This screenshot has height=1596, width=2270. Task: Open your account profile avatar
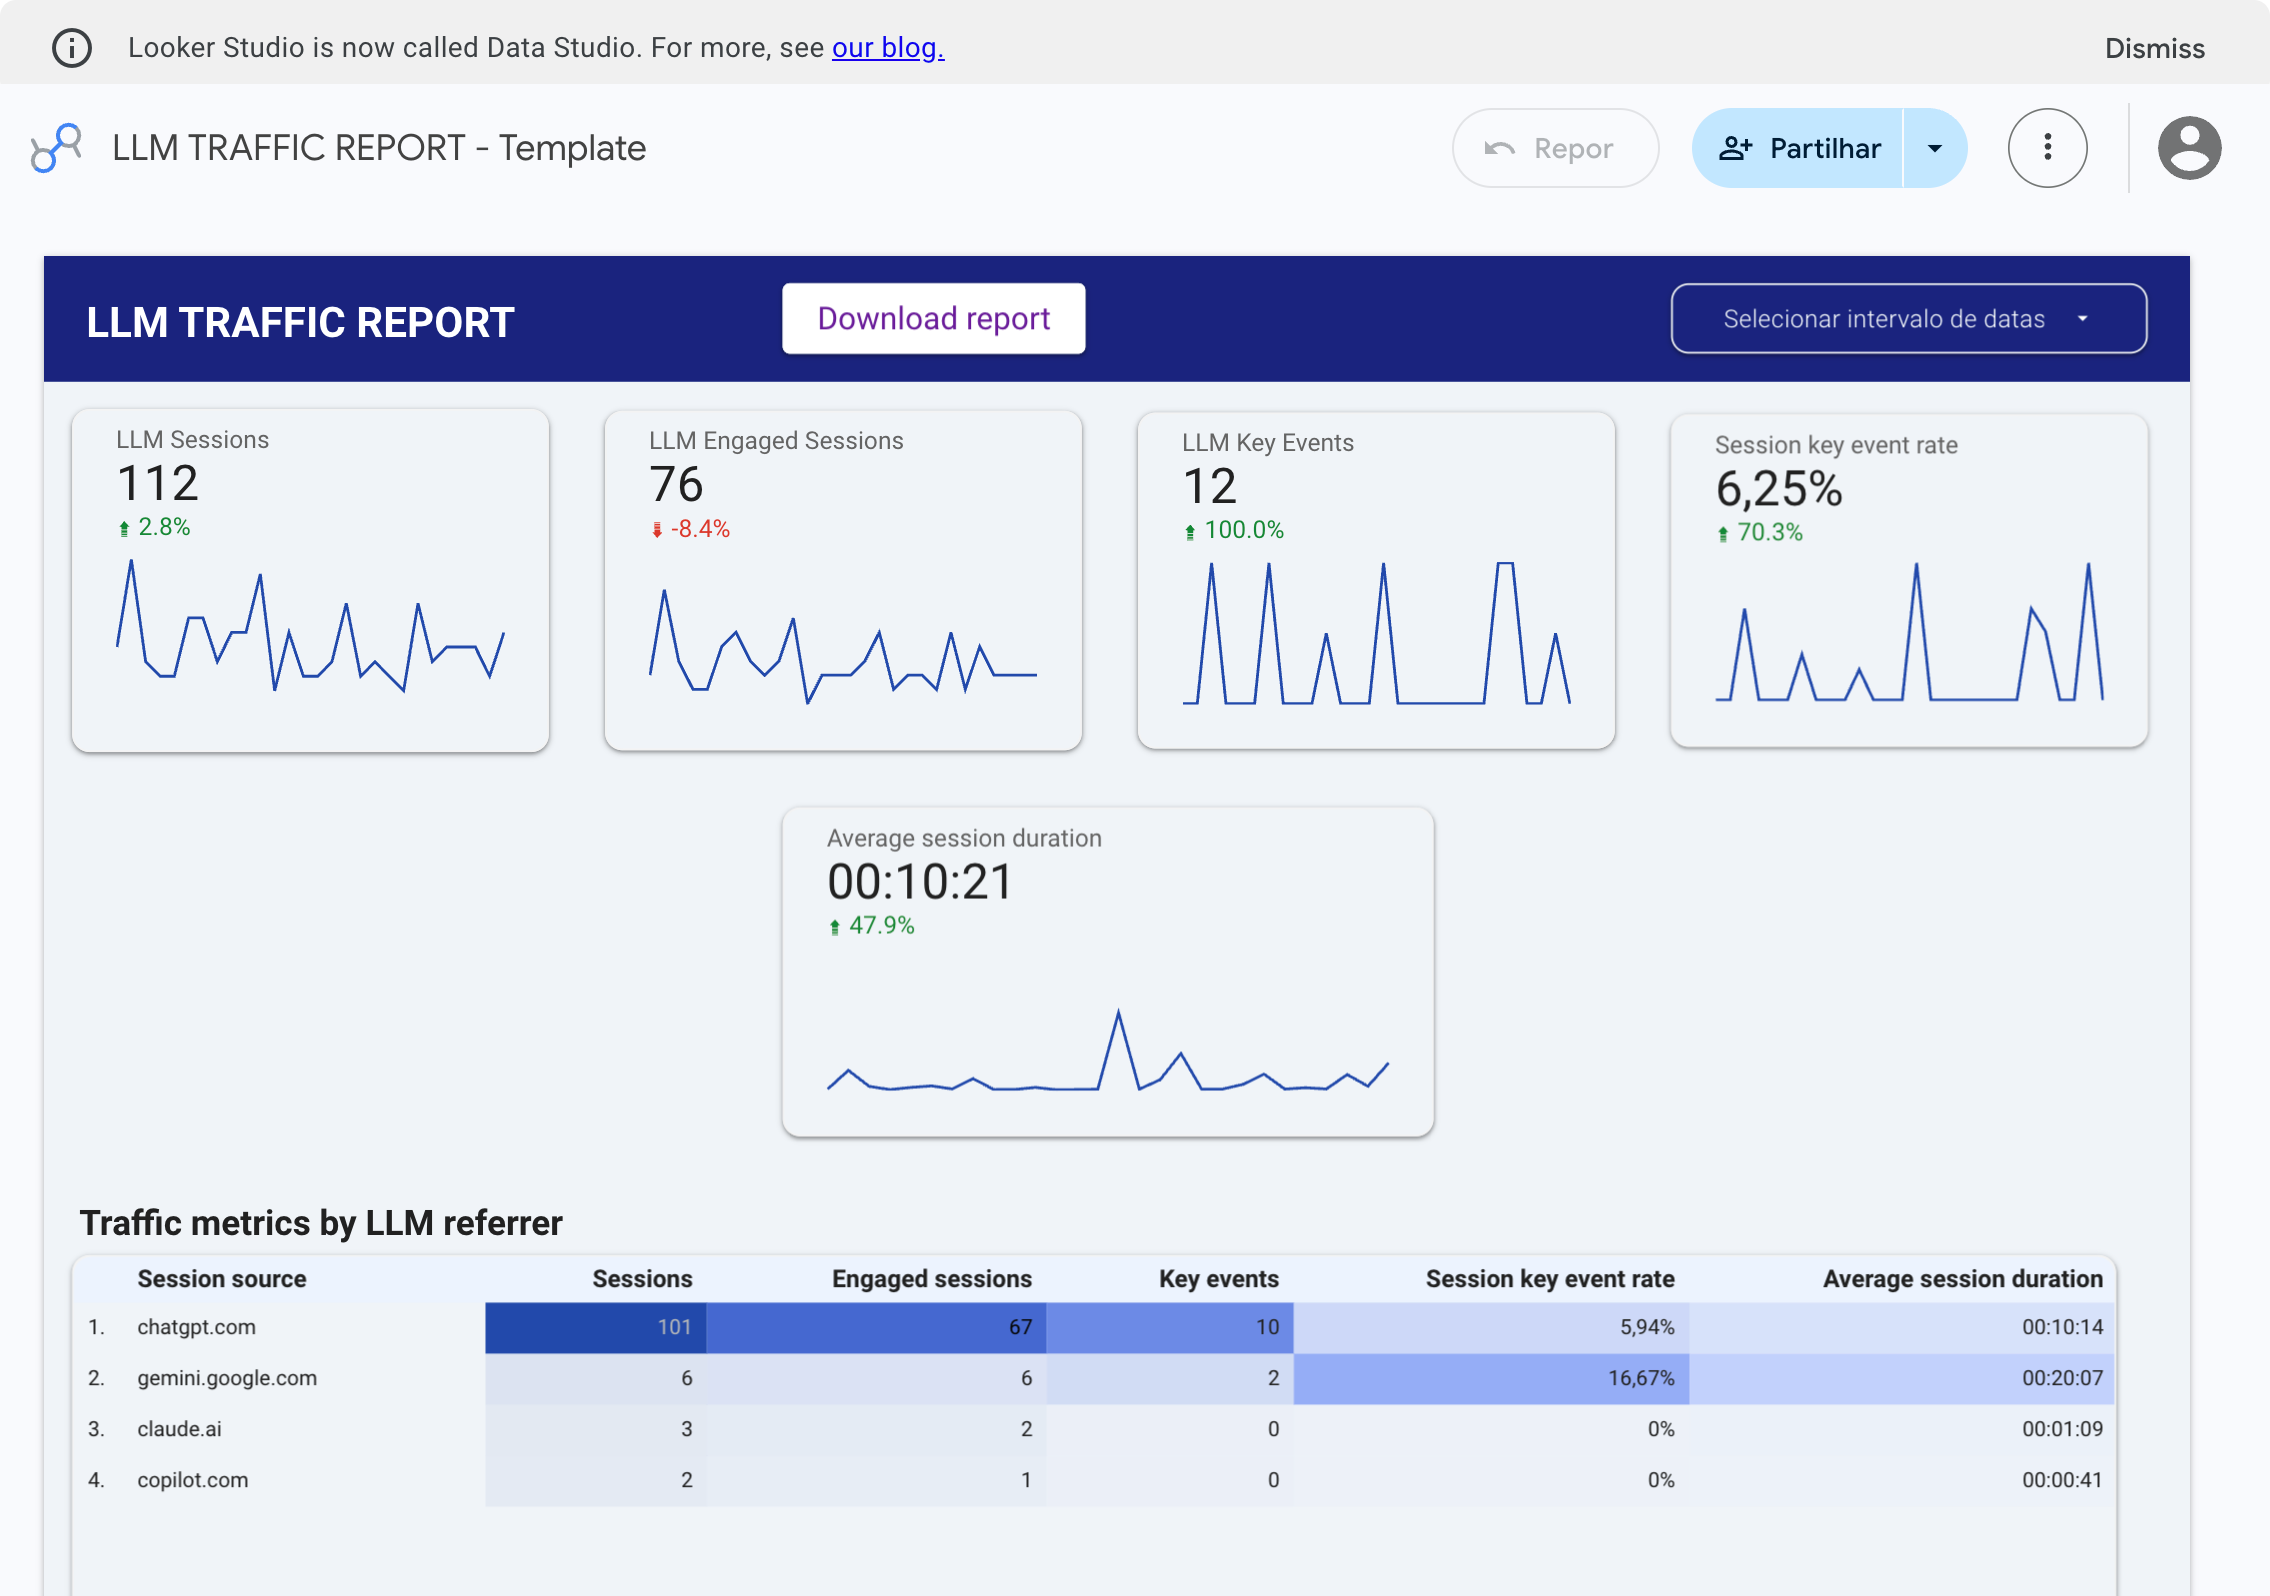tap(2188, 147)
